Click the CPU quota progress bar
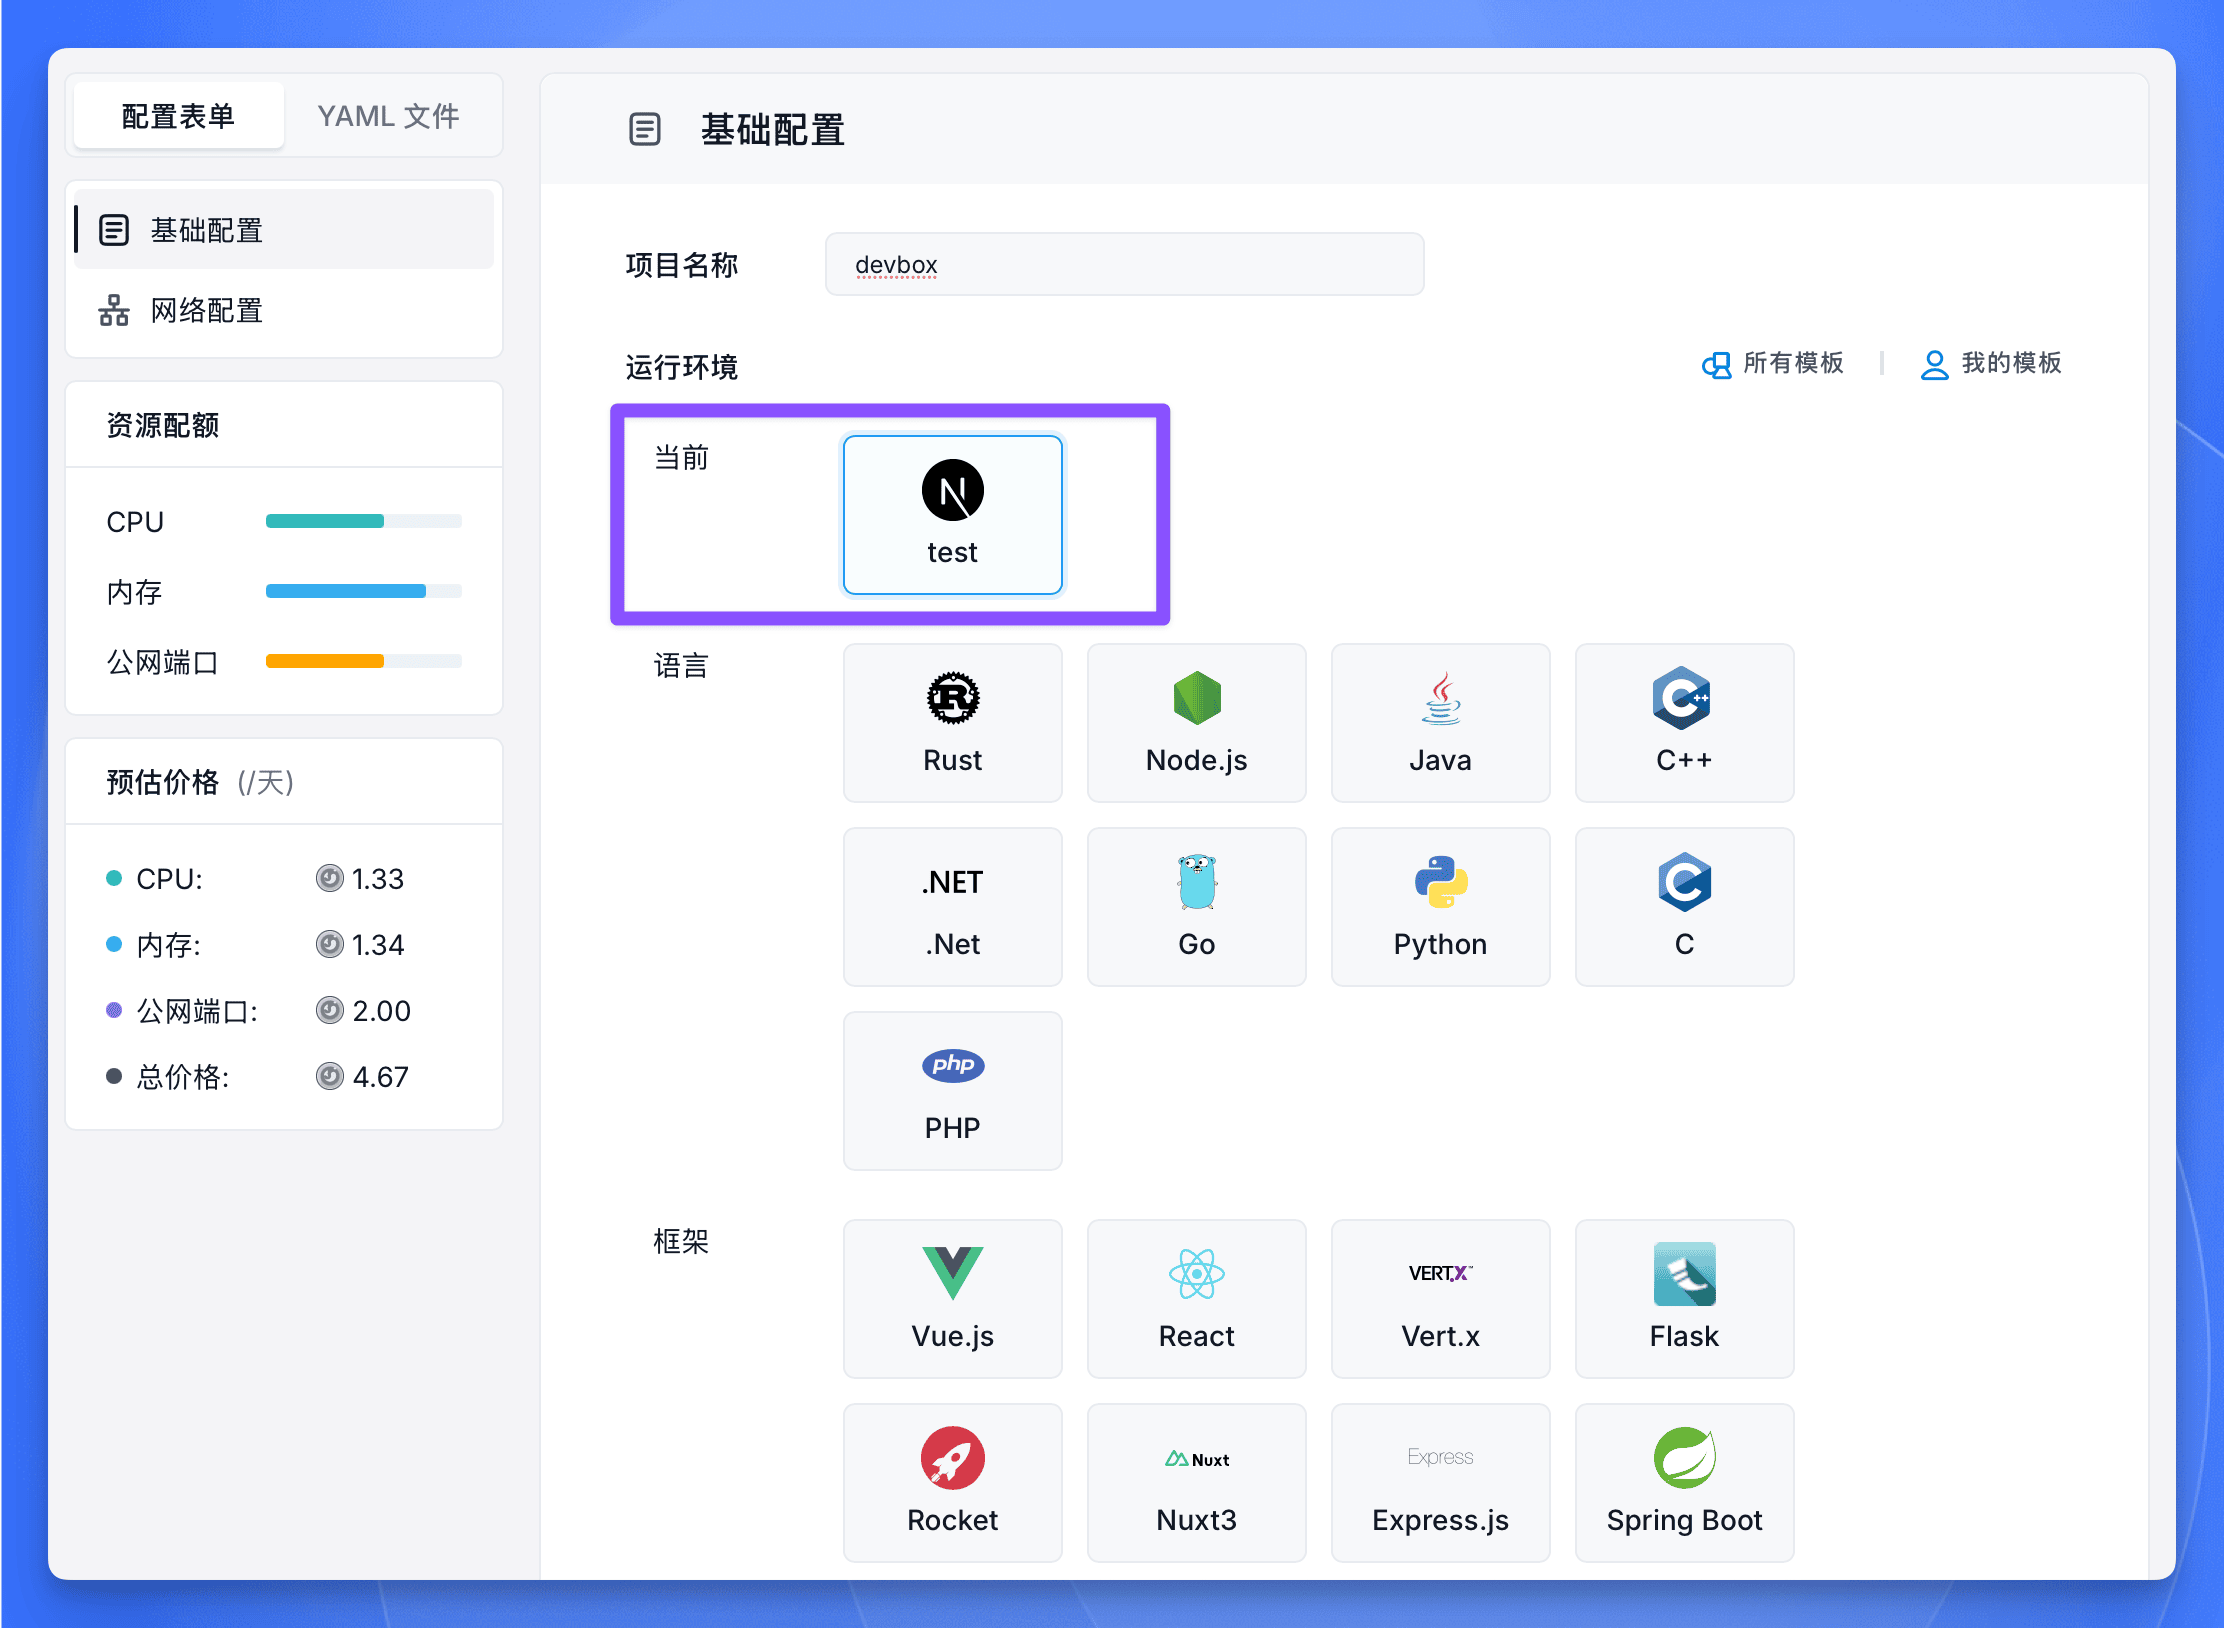The image size is (2224, 1628). pyautogui.click(x=363, y=521)
